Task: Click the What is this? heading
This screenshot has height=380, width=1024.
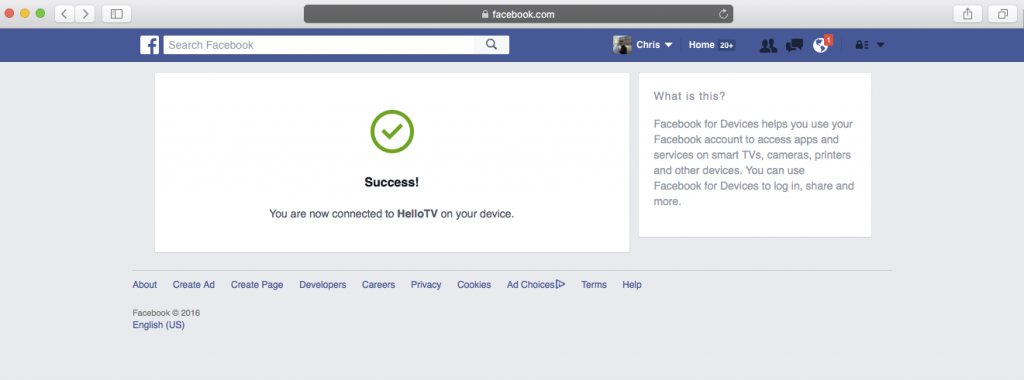Action: click(689, 96)
